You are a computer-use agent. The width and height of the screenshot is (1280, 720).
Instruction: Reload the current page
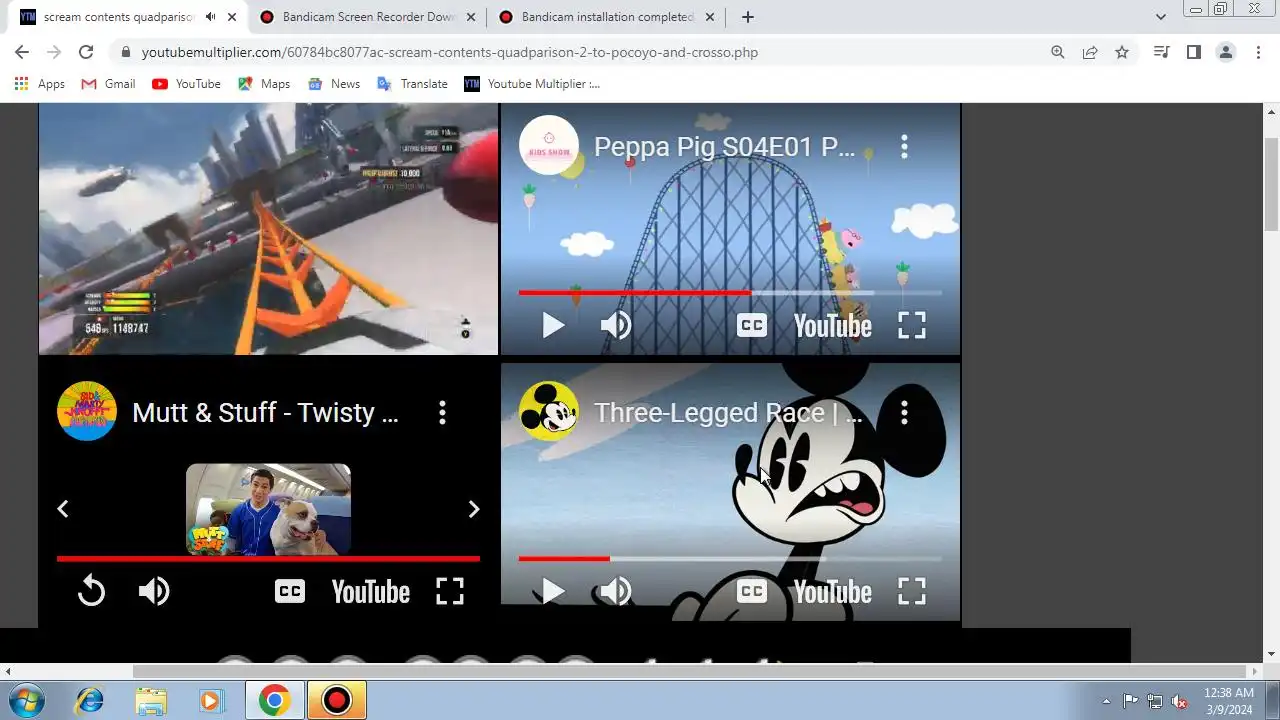(x=86, y=52)
